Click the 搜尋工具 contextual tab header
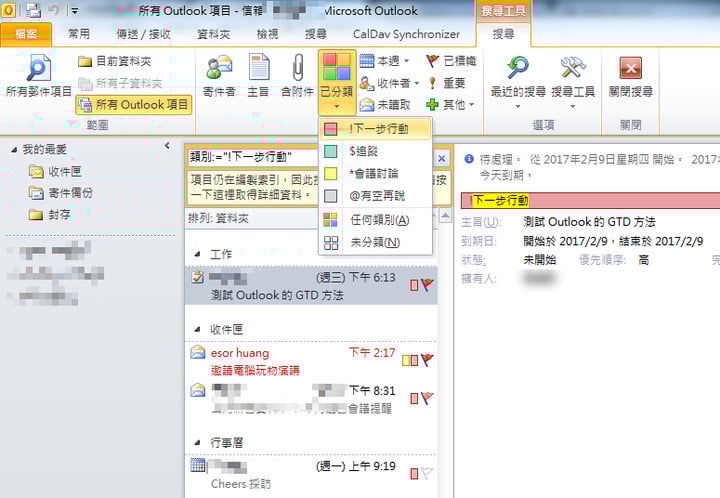The image size is (720, 498). point(504,11)
